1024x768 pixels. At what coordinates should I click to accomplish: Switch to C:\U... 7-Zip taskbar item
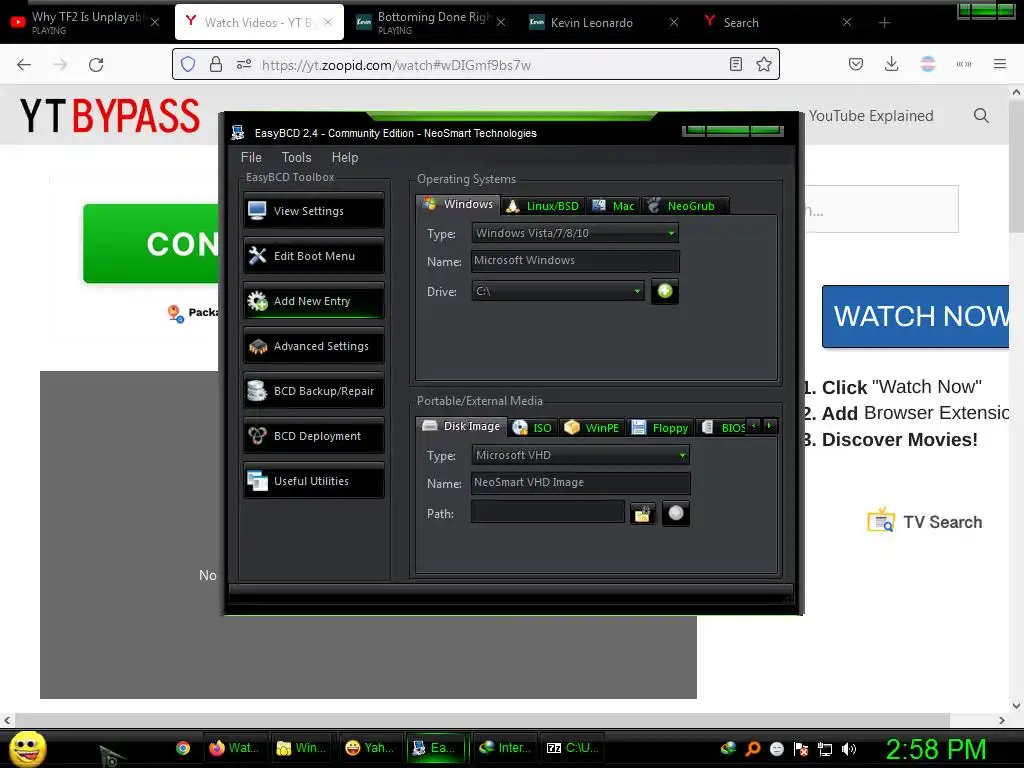point(572,748)
